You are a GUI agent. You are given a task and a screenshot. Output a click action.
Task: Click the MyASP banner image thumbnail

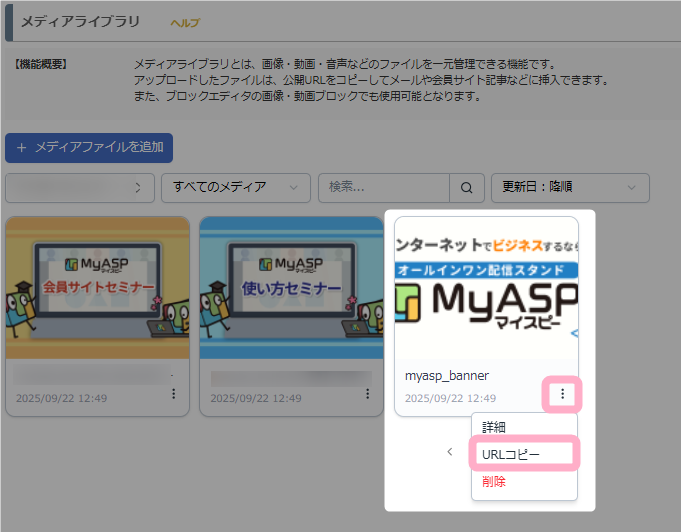coord(486,288)
